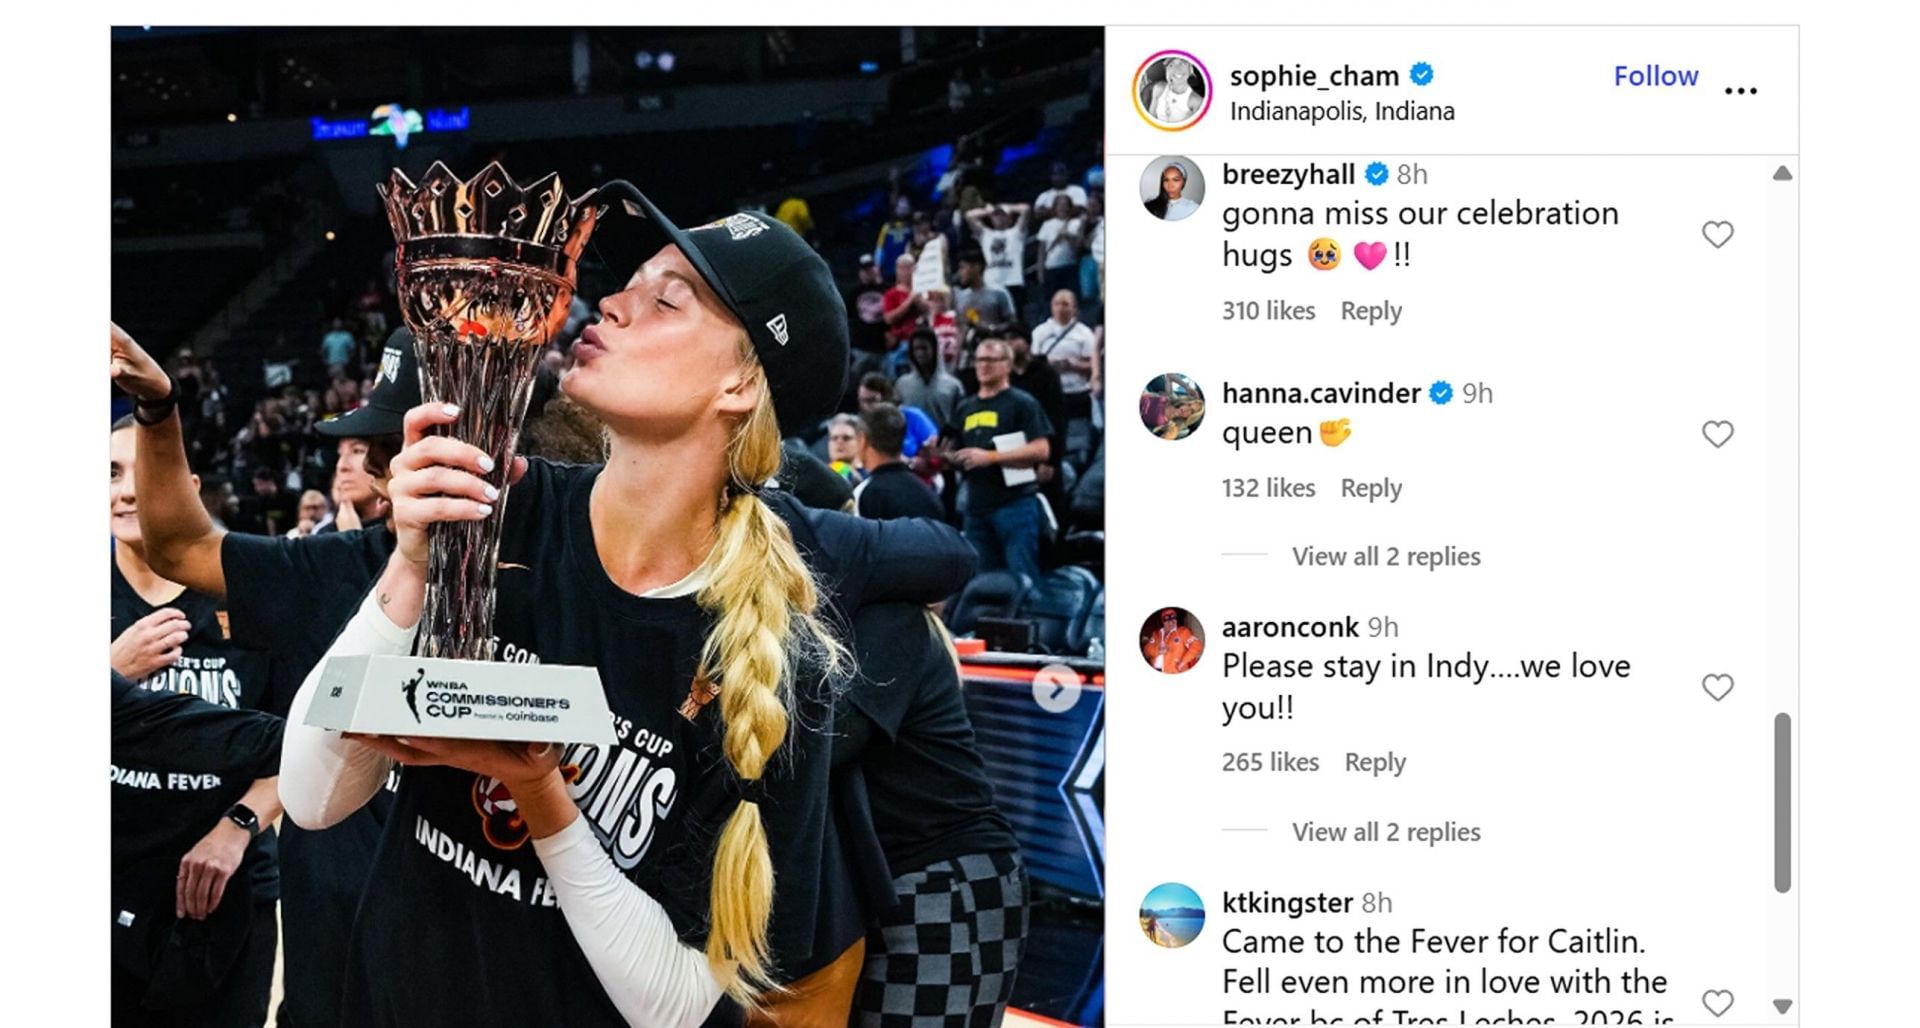This screenshot has width=1920, height=1028.
Task: Like breezyhall's comment with the heart icon
Action: tap(1717, 235)
